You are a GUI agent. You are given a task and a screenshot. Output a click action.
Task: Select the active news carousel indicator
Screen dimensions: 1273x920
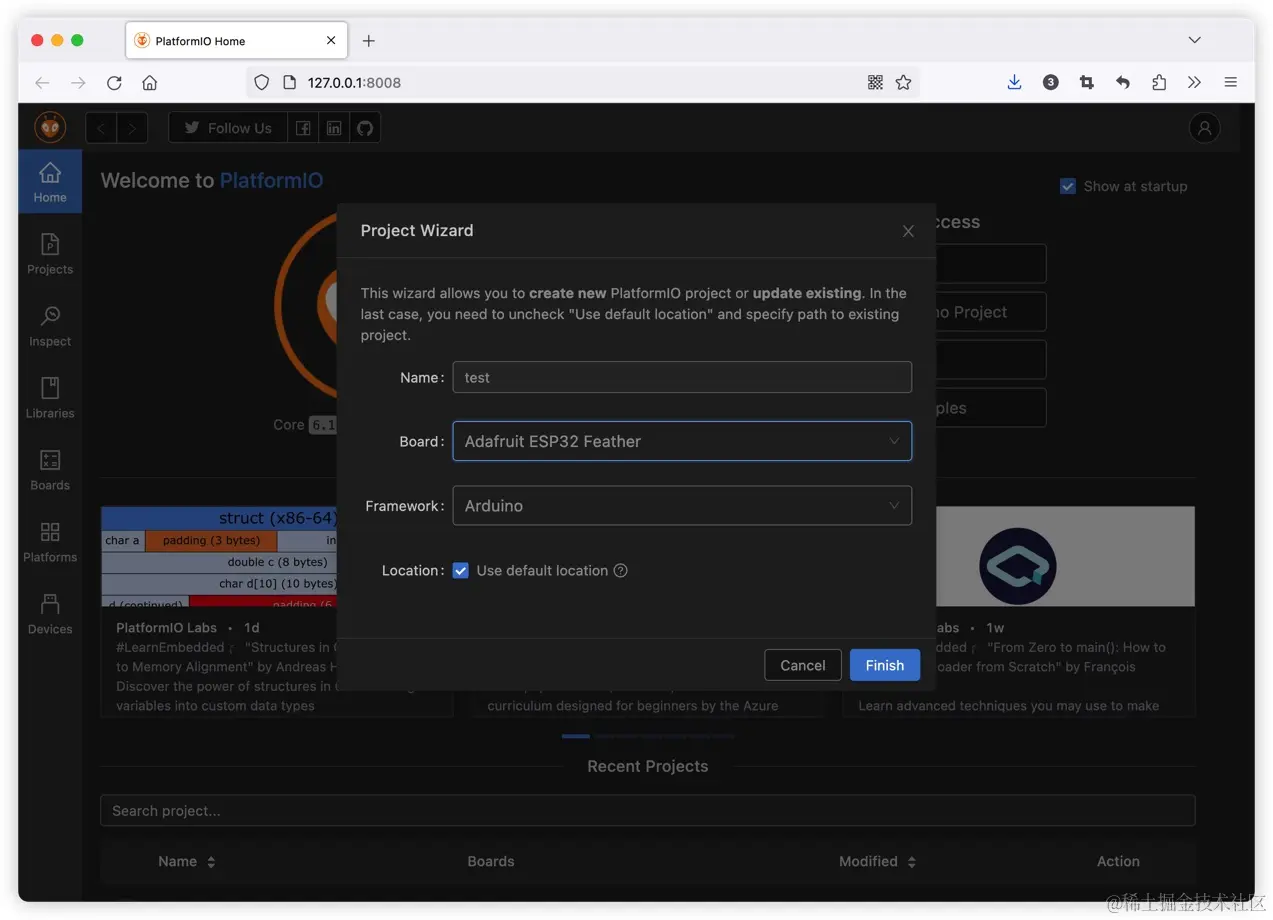pos(575,736)
